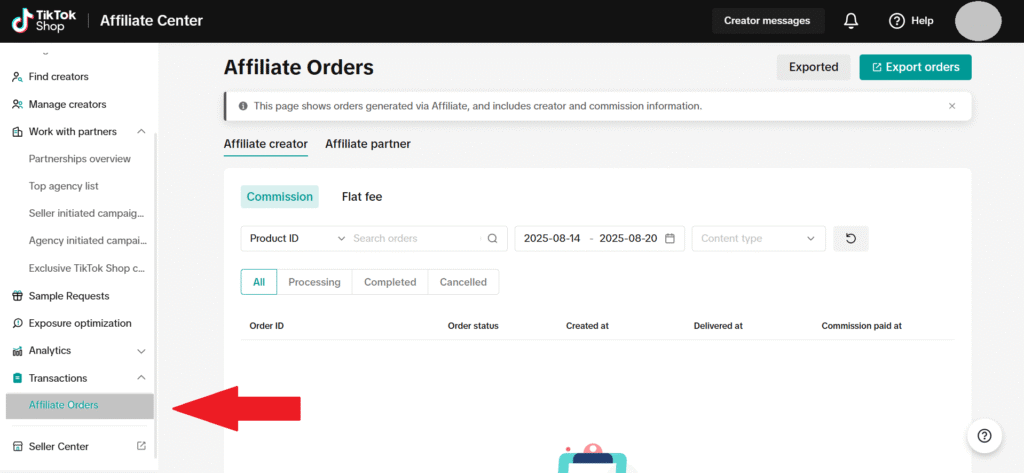Click the search magnifier icon in orders field

pos(492,238)
